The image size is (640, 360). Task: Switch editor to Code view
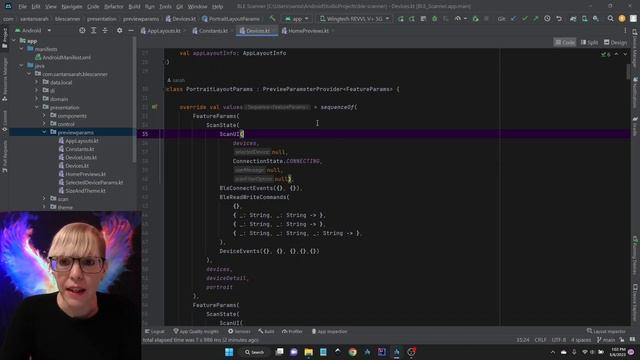565,42
